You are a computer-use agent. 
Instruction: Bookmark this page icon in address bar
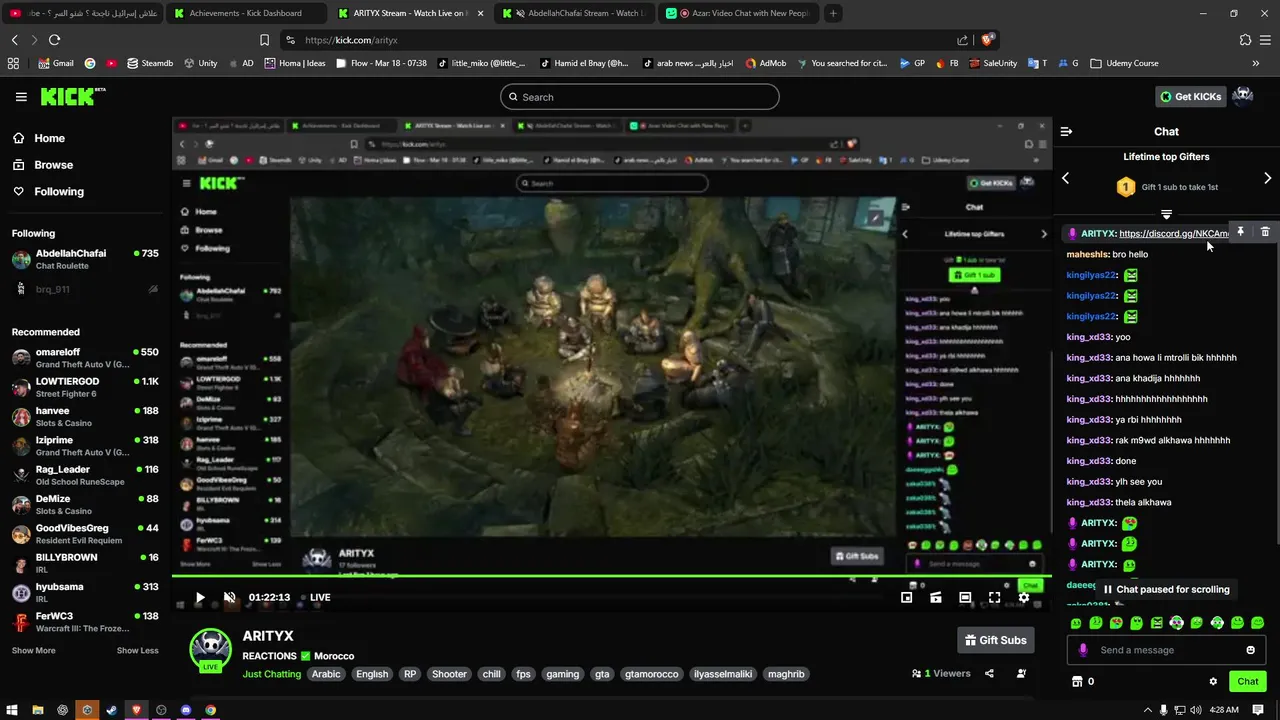[264, 40]
